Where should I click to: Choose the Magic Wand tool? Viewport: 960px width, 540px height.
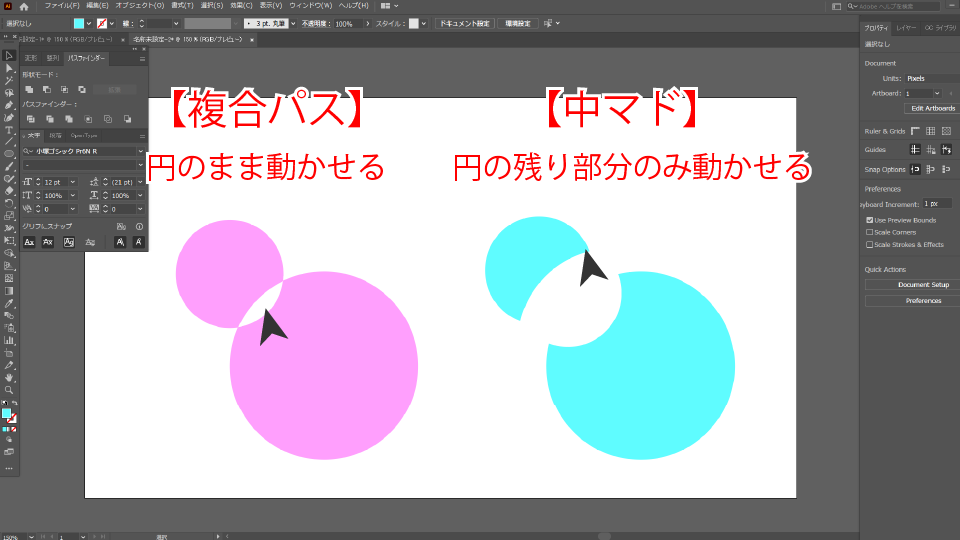coord(9,80)
